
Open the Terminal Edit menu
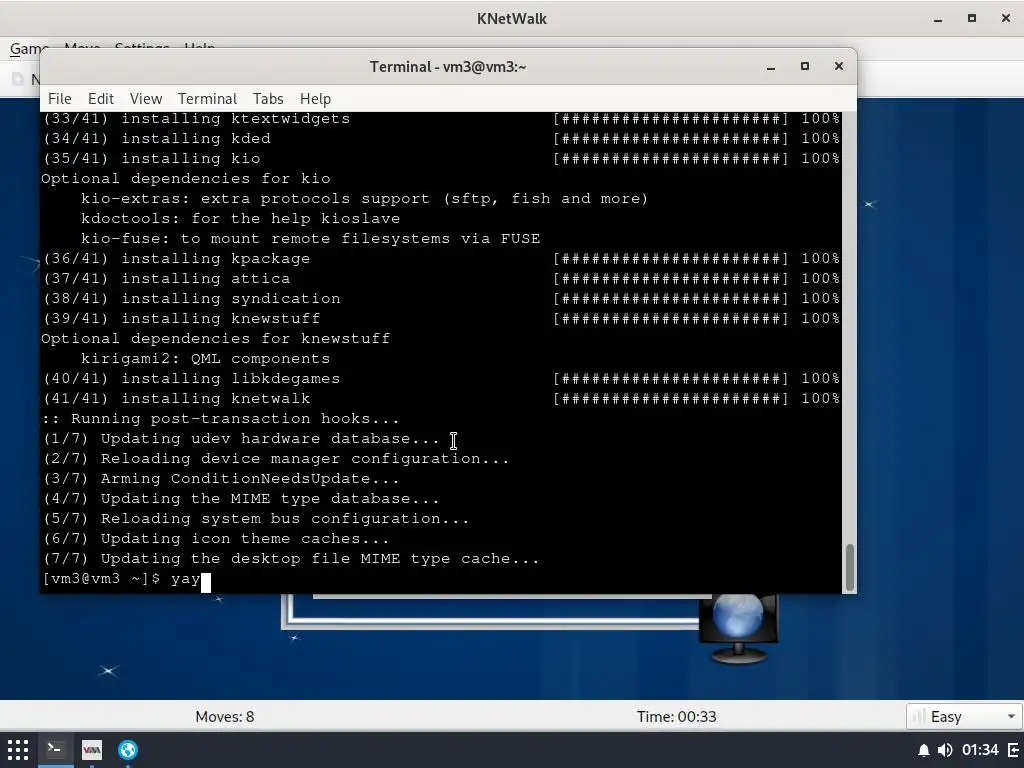point(101,99)
